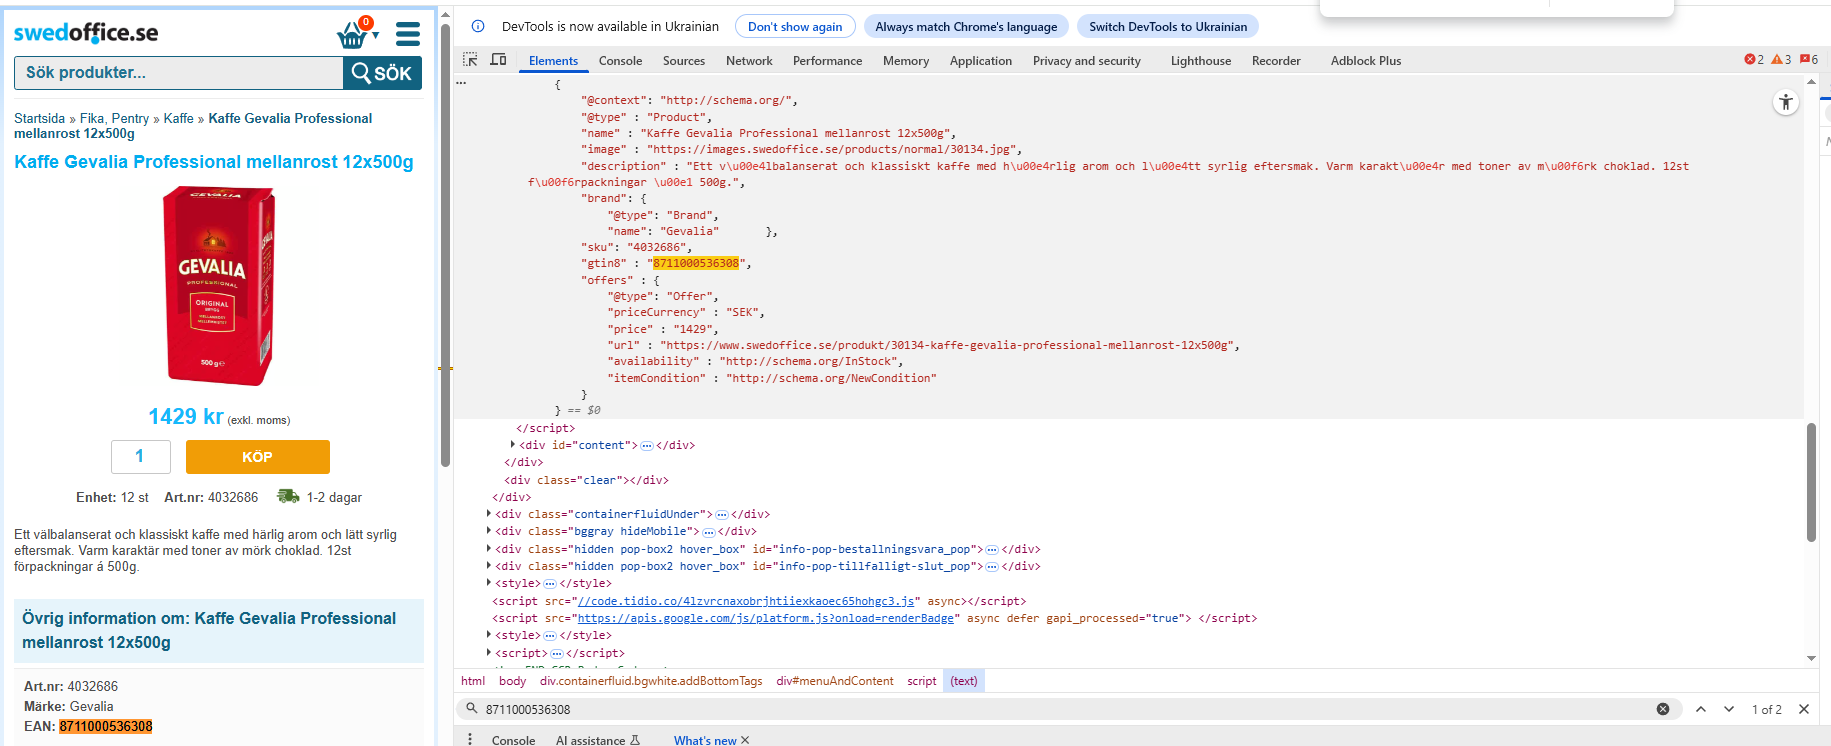Open the Fika, Pentry breadcrumb link
Image resolution: width=1831 pixels, height=746 pixels.
pos(114,118)
